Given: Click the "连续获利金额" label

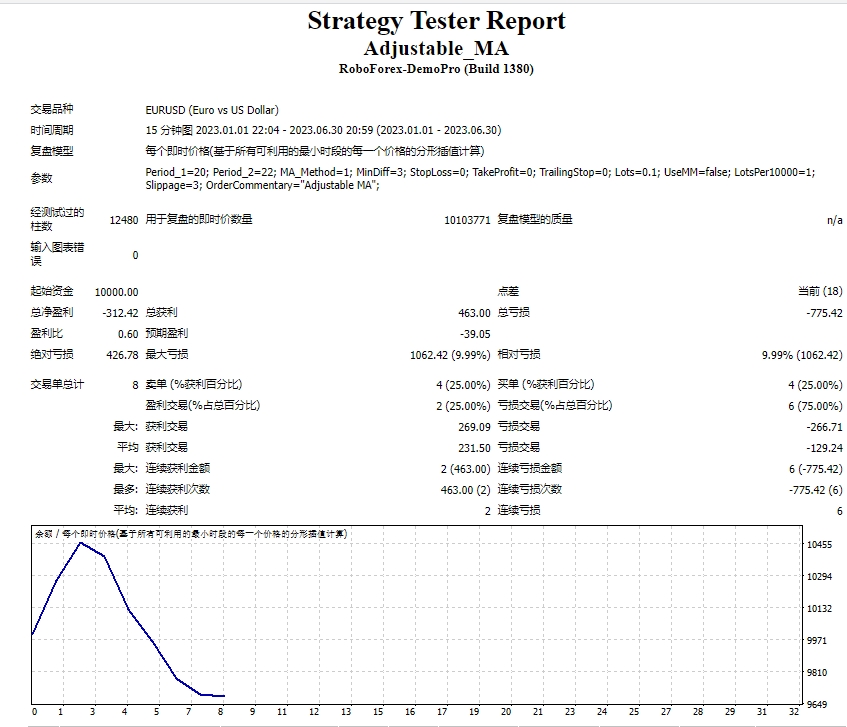Looking at the screenshot, I should pos(178,469).
